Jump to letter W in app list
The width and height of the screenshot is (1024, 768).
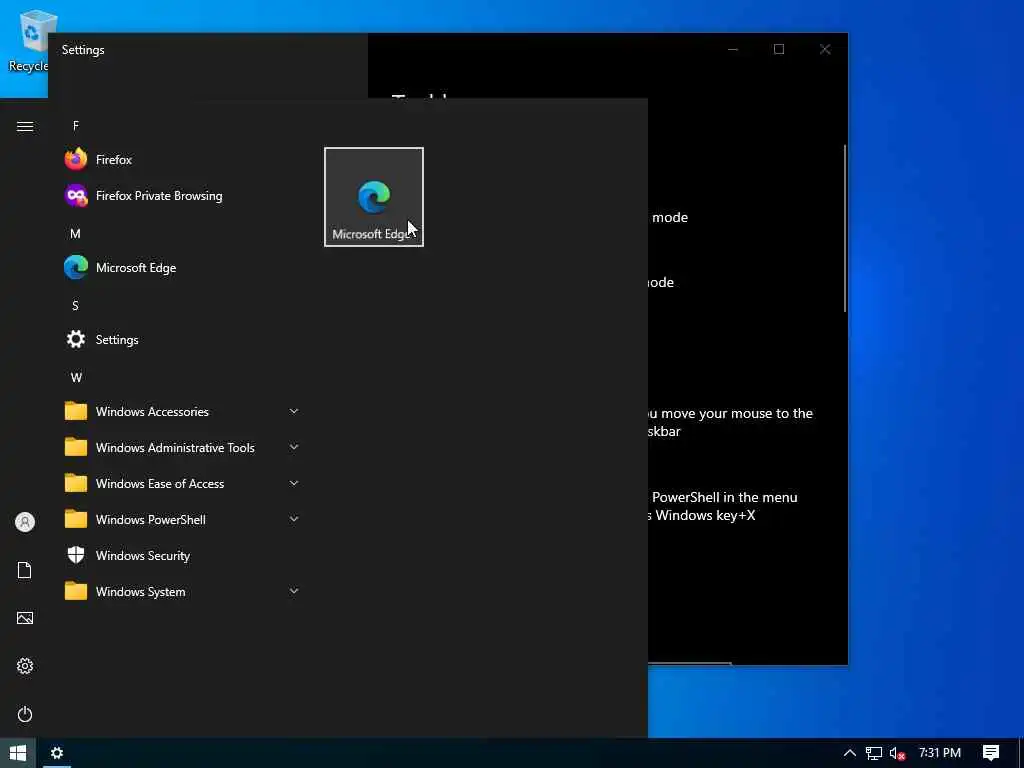point(76,377)
